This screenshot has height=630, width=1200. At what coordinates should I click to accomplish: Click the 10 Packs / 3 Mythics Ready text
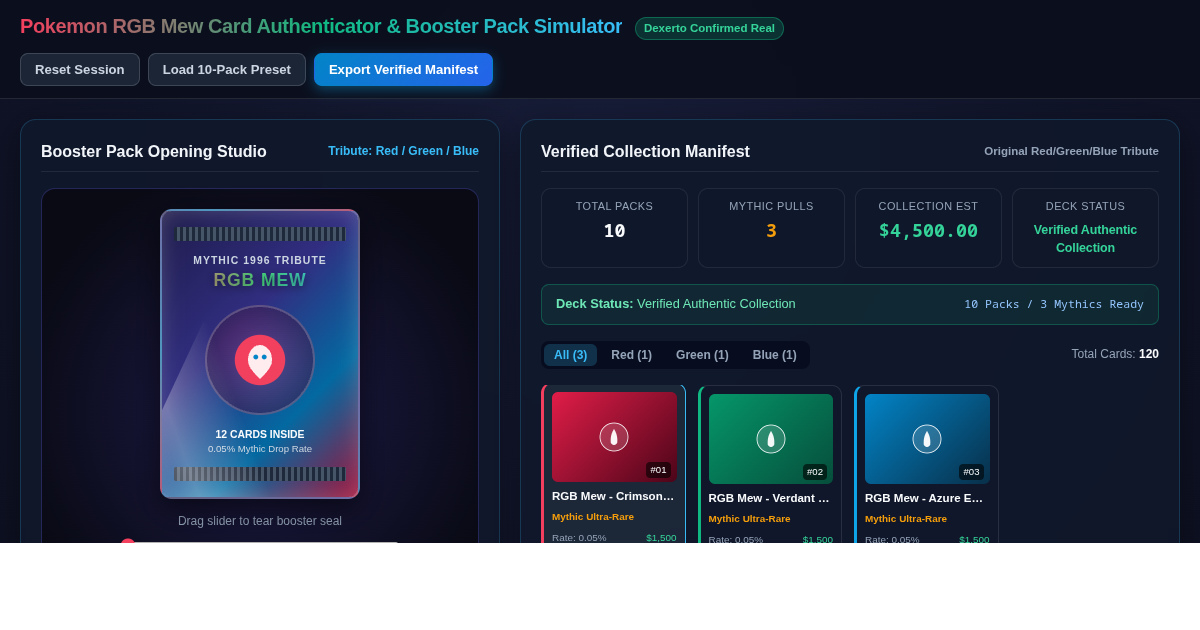coord(1054,304)
